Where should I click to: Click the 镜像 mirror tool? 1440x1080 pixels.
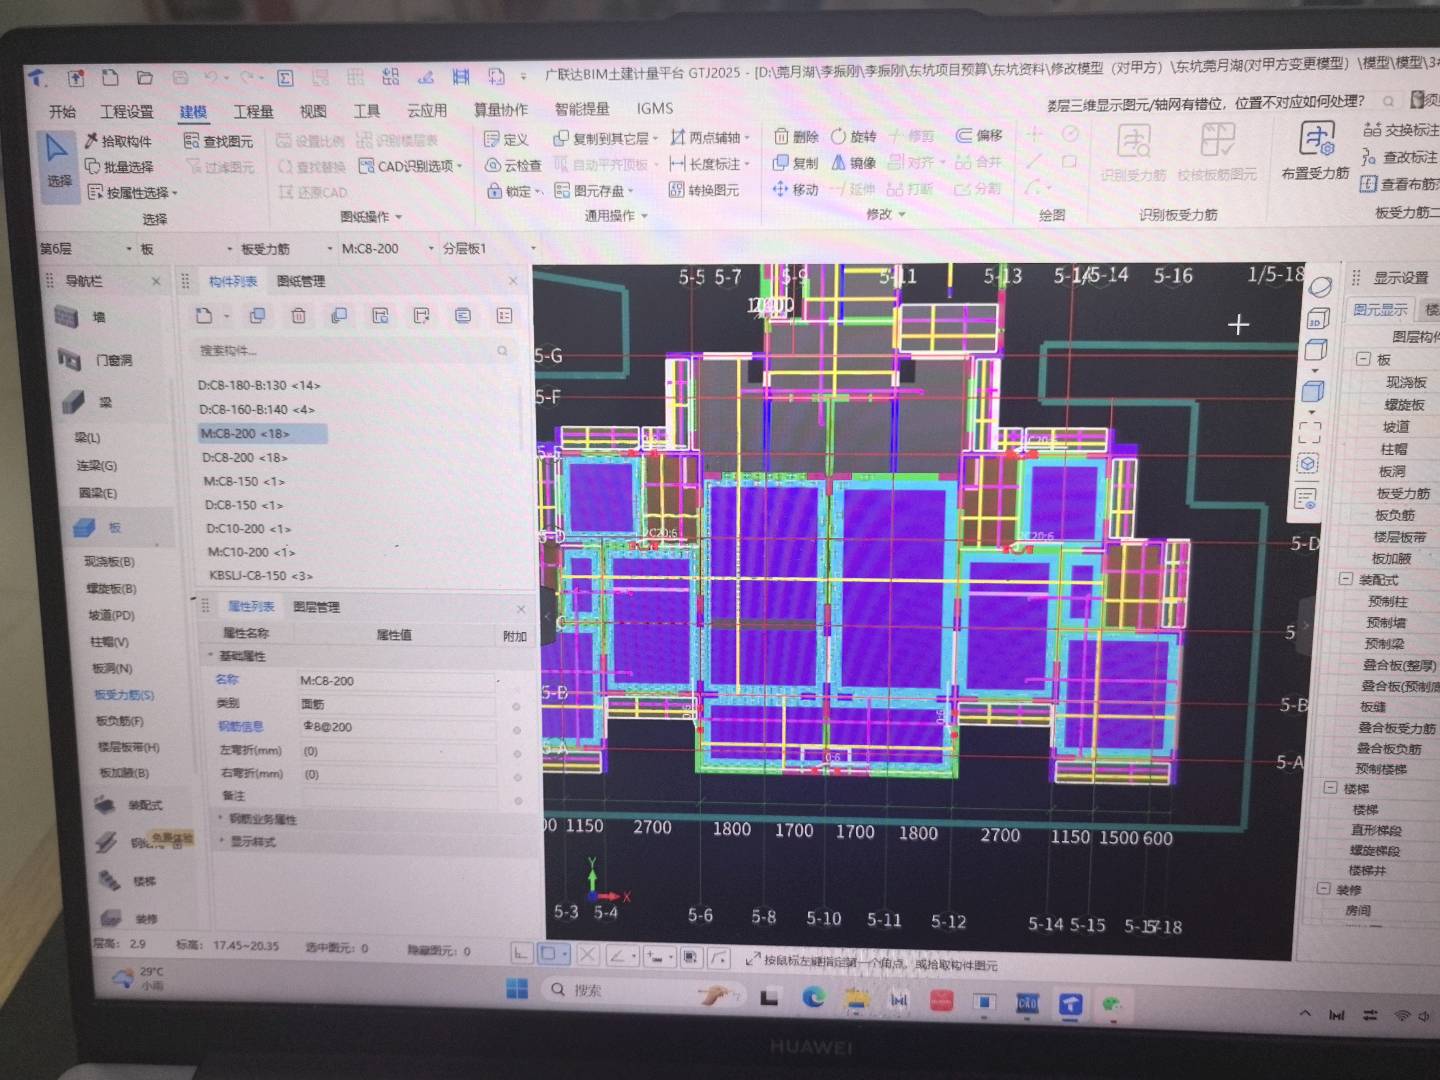[854, 162]
